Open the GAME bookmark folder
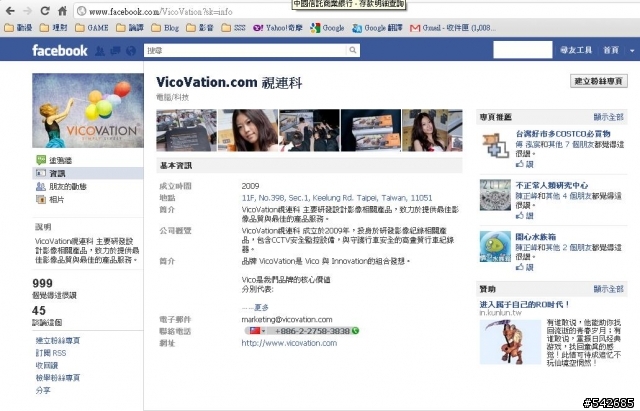Screen dimensions: 640x411 pyautogui.click(x=92, y=28)
